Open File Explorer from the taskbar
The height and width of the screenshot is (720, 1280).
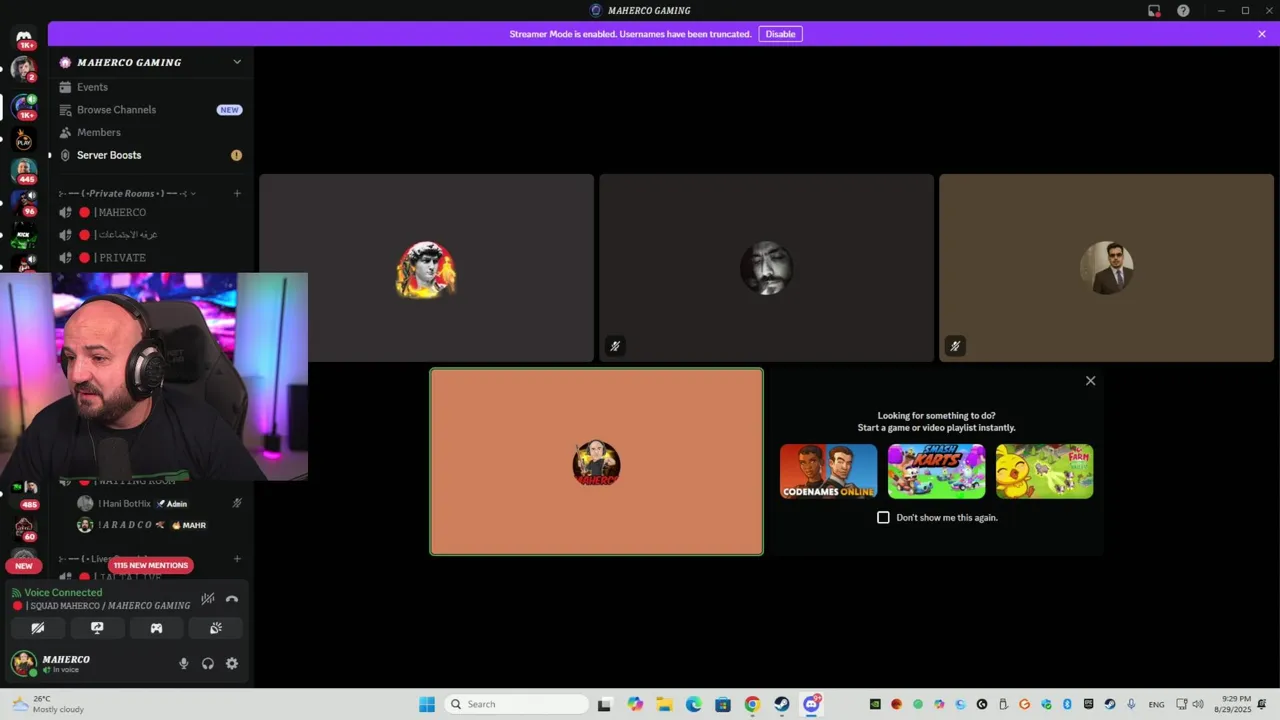(x=664, y=704)
